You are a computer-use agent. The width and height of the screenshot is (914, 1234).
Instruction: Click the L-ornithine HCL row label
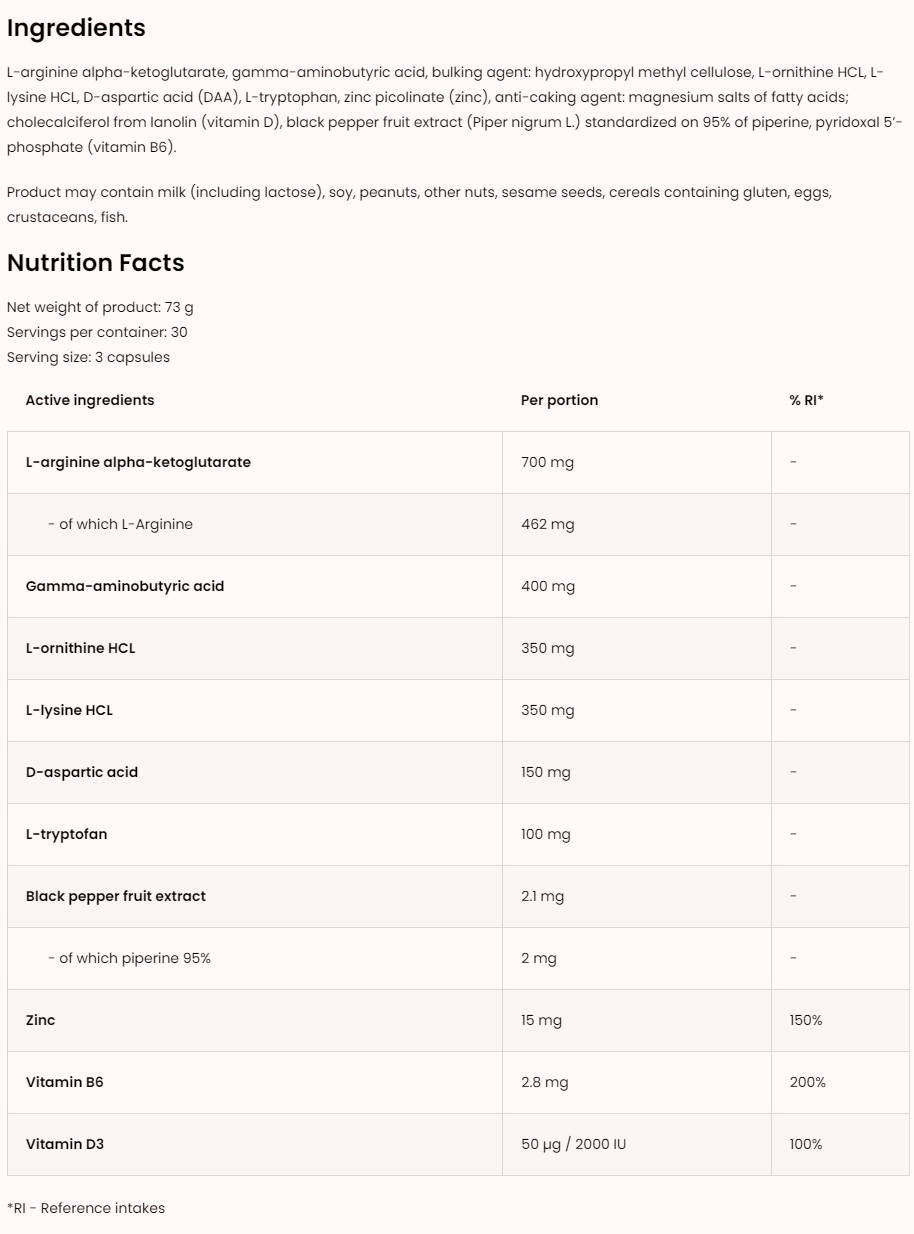(80, 648)
